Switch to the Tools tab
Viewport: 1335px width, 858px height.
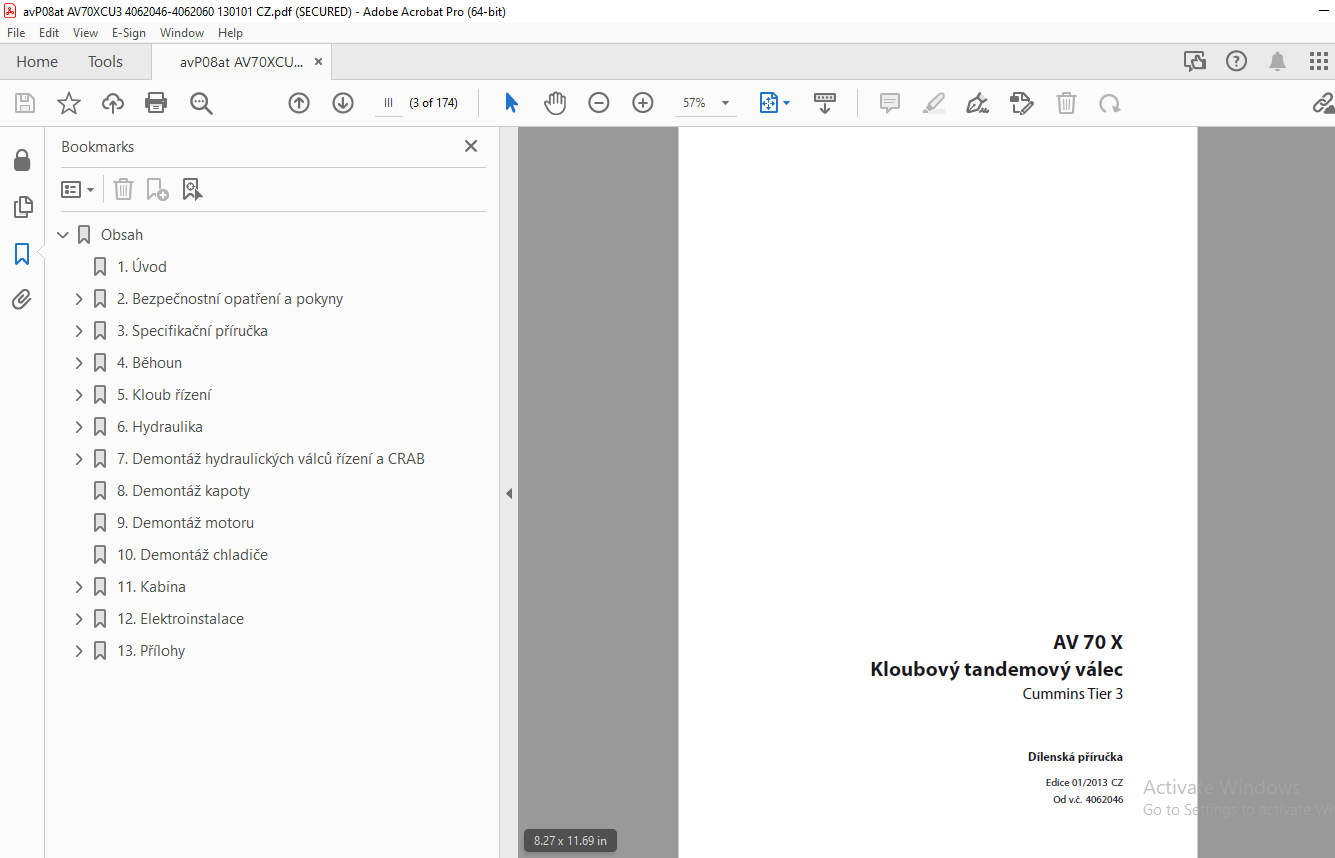point(105,62)
